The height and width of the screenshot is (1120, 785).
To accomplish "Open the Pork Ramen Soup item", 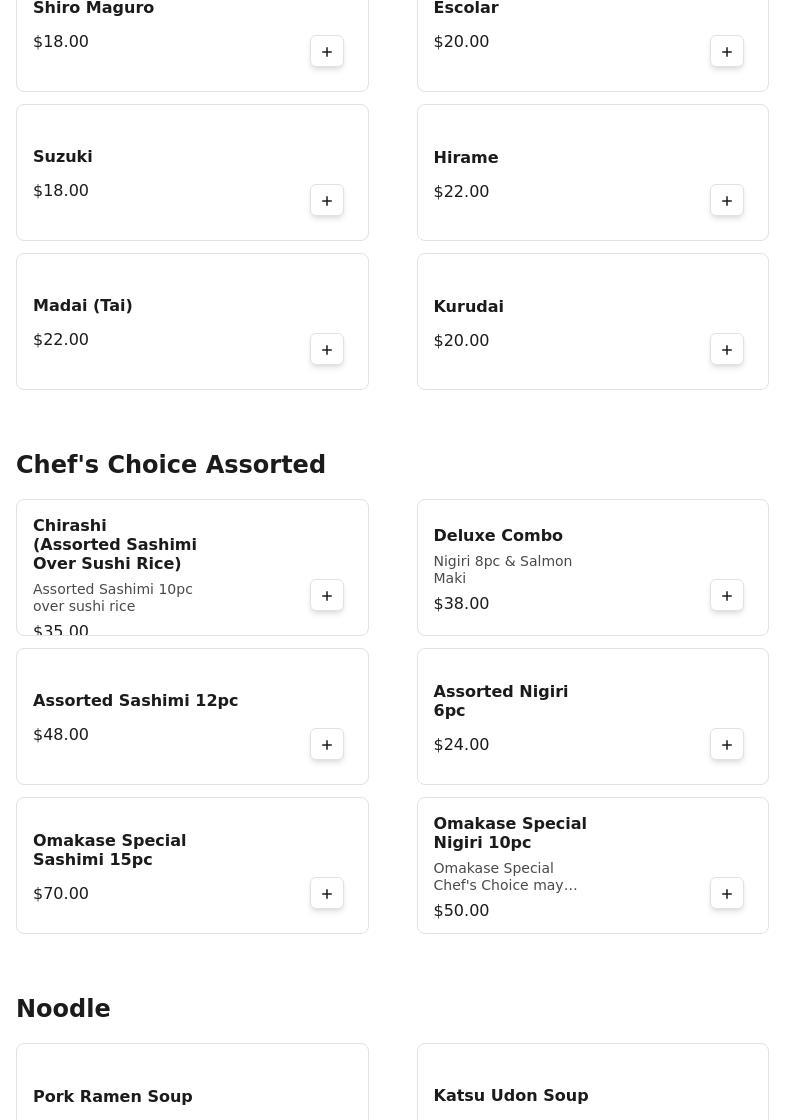I will click(113, 1096).
